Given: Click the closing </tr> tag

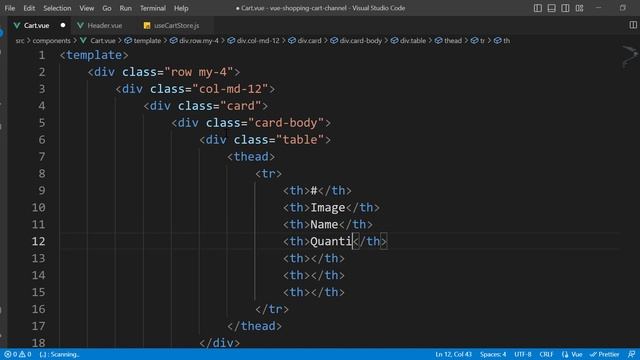Looking at the screenshot, I should 272,309.
